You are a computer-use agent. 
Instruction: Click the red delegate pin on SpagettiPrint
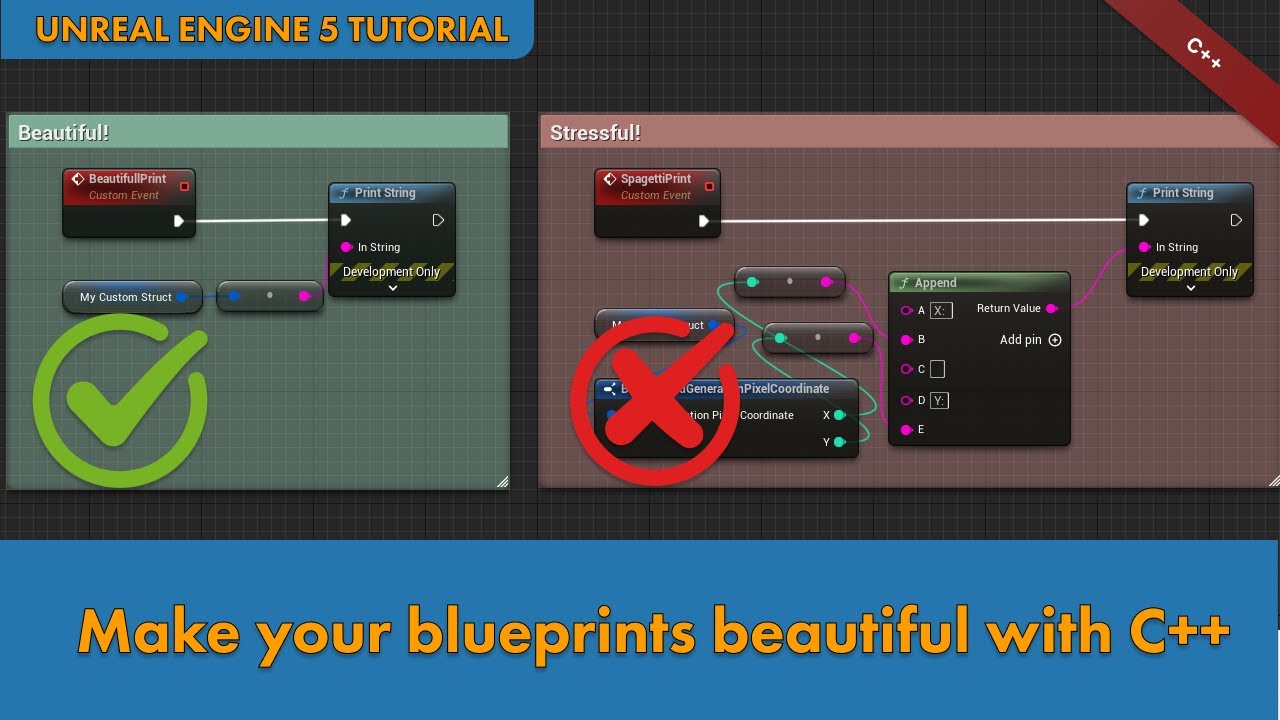coord(709,186)
